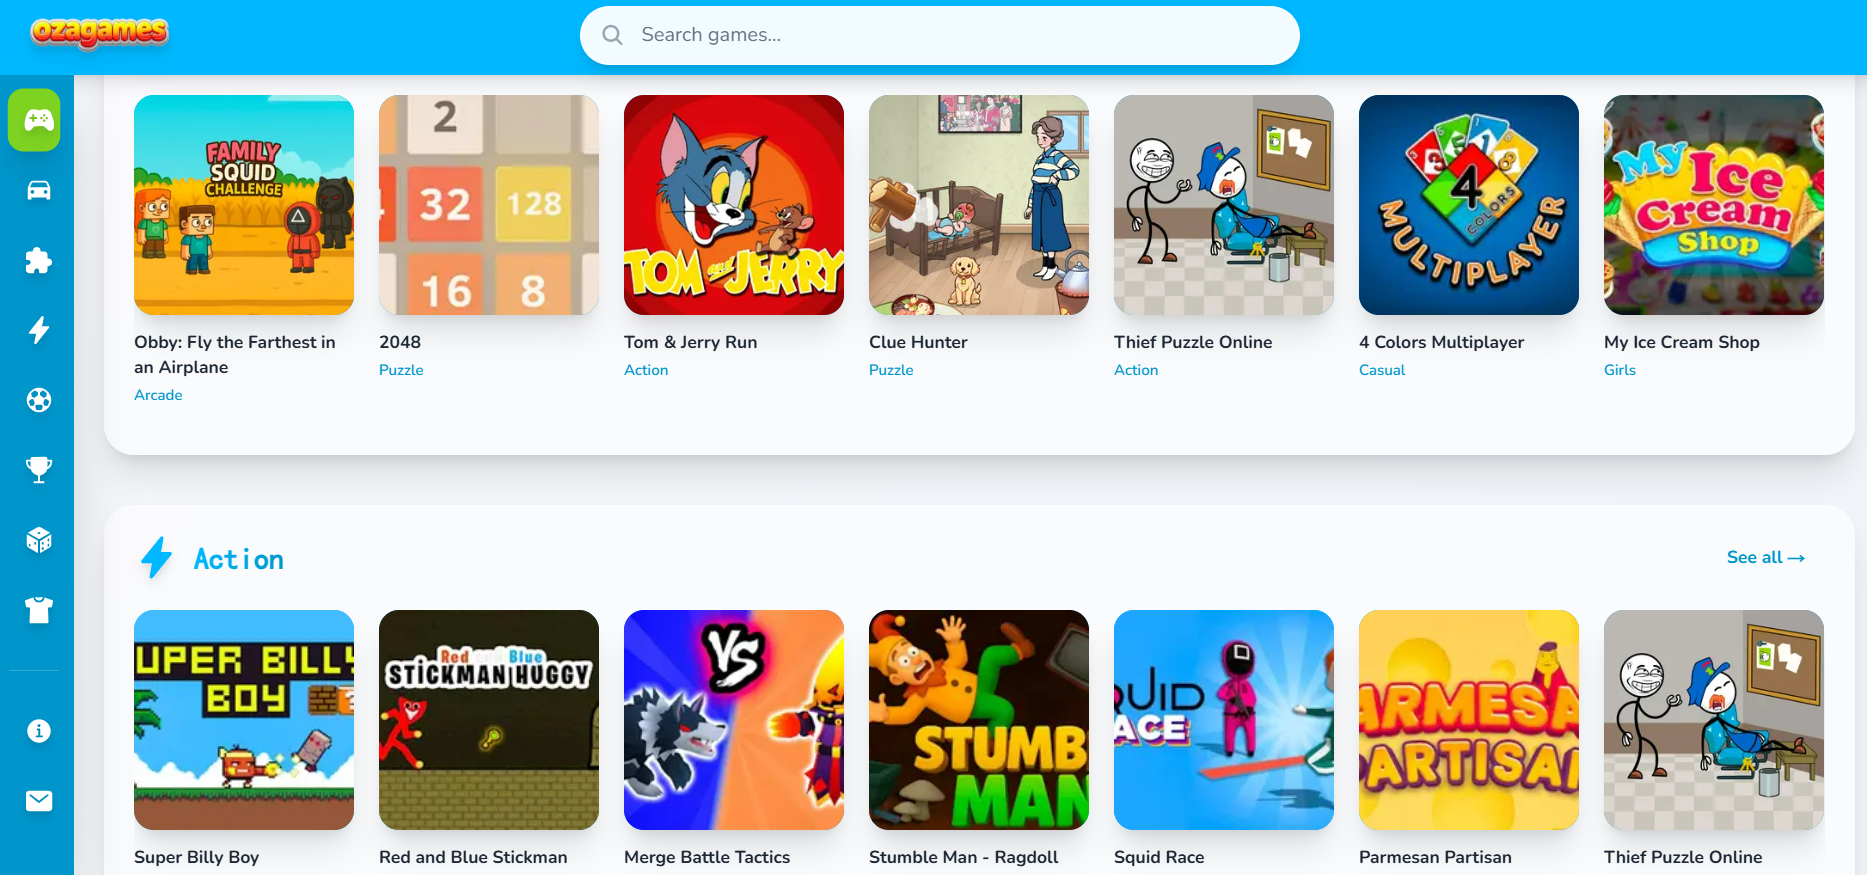
Task: Open the Super Billy Boy game thumbnail
Action: click(244, 720)
